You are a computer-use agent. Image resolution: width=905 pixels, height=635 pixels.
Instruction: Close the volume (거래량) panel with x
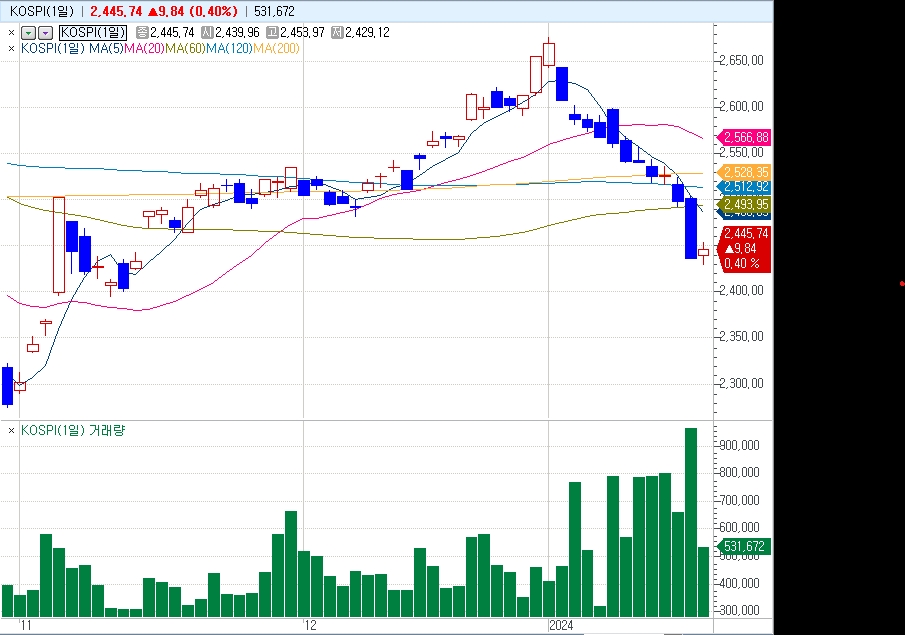(x=12, y=430)
